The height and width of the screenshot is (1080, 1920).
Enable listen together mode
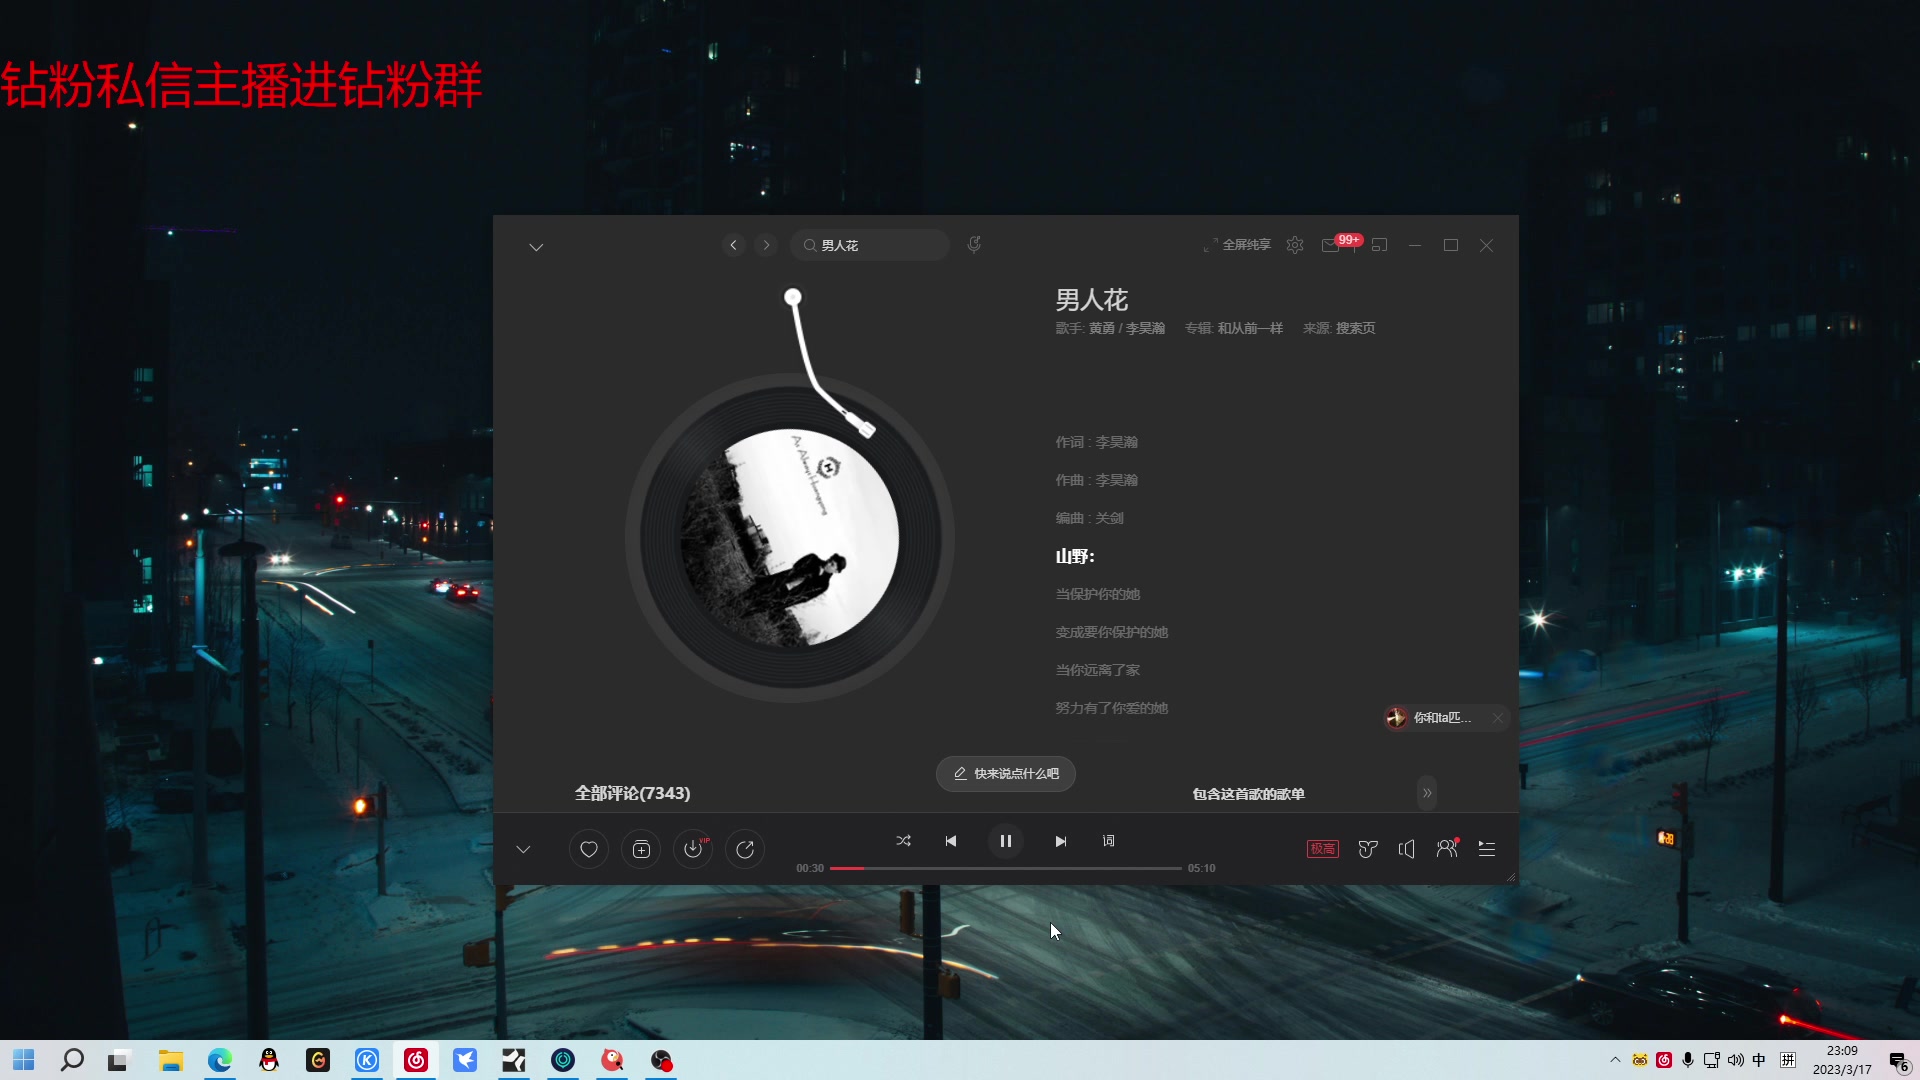tap(1446, 848)
